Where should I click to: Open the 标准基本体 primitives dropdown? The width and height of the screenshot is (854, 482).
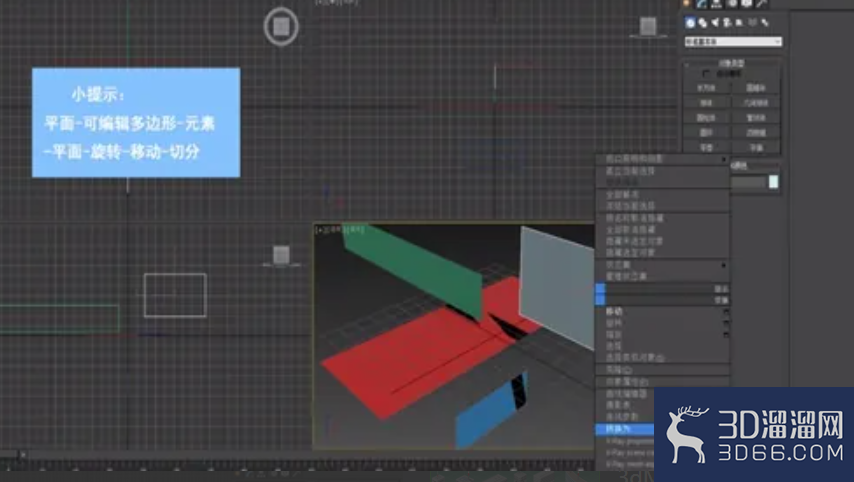[733, 41]
